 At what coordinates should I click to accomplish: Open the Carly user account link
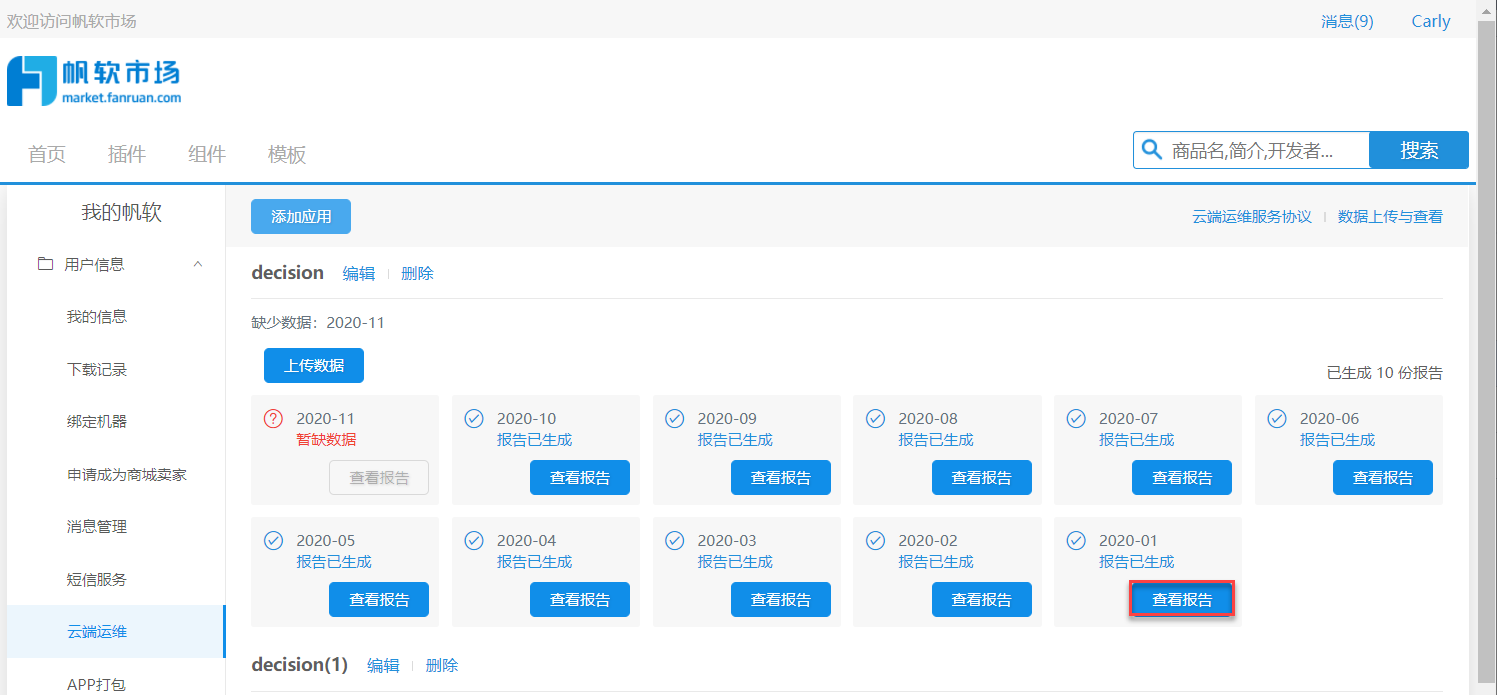point(1431,21)
